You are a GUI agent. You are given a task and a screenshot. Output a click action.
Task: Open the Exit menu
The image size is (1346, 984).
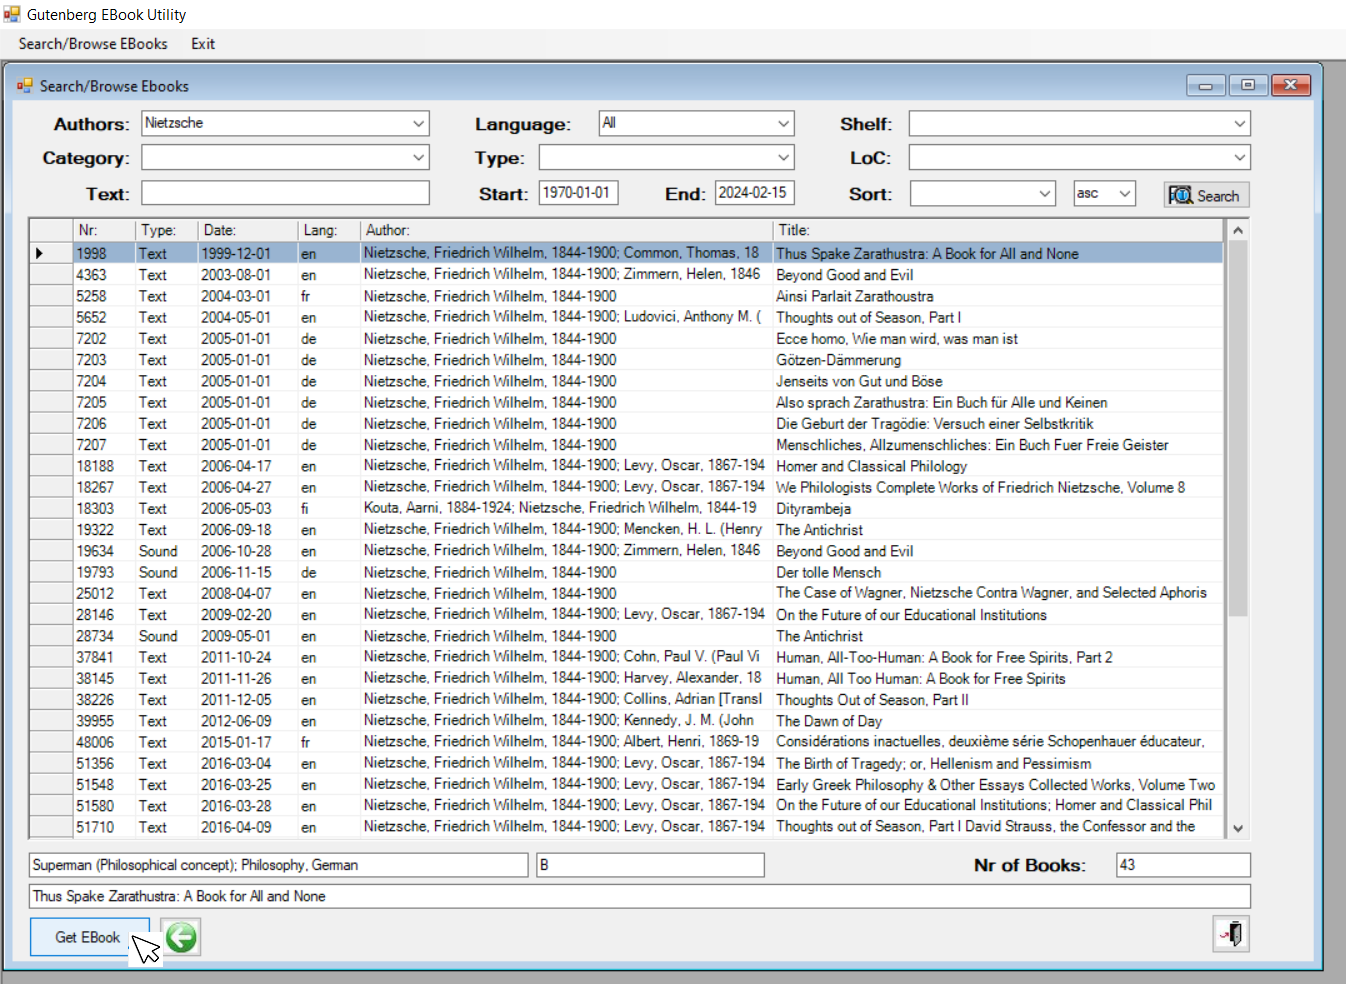(203, 44)
